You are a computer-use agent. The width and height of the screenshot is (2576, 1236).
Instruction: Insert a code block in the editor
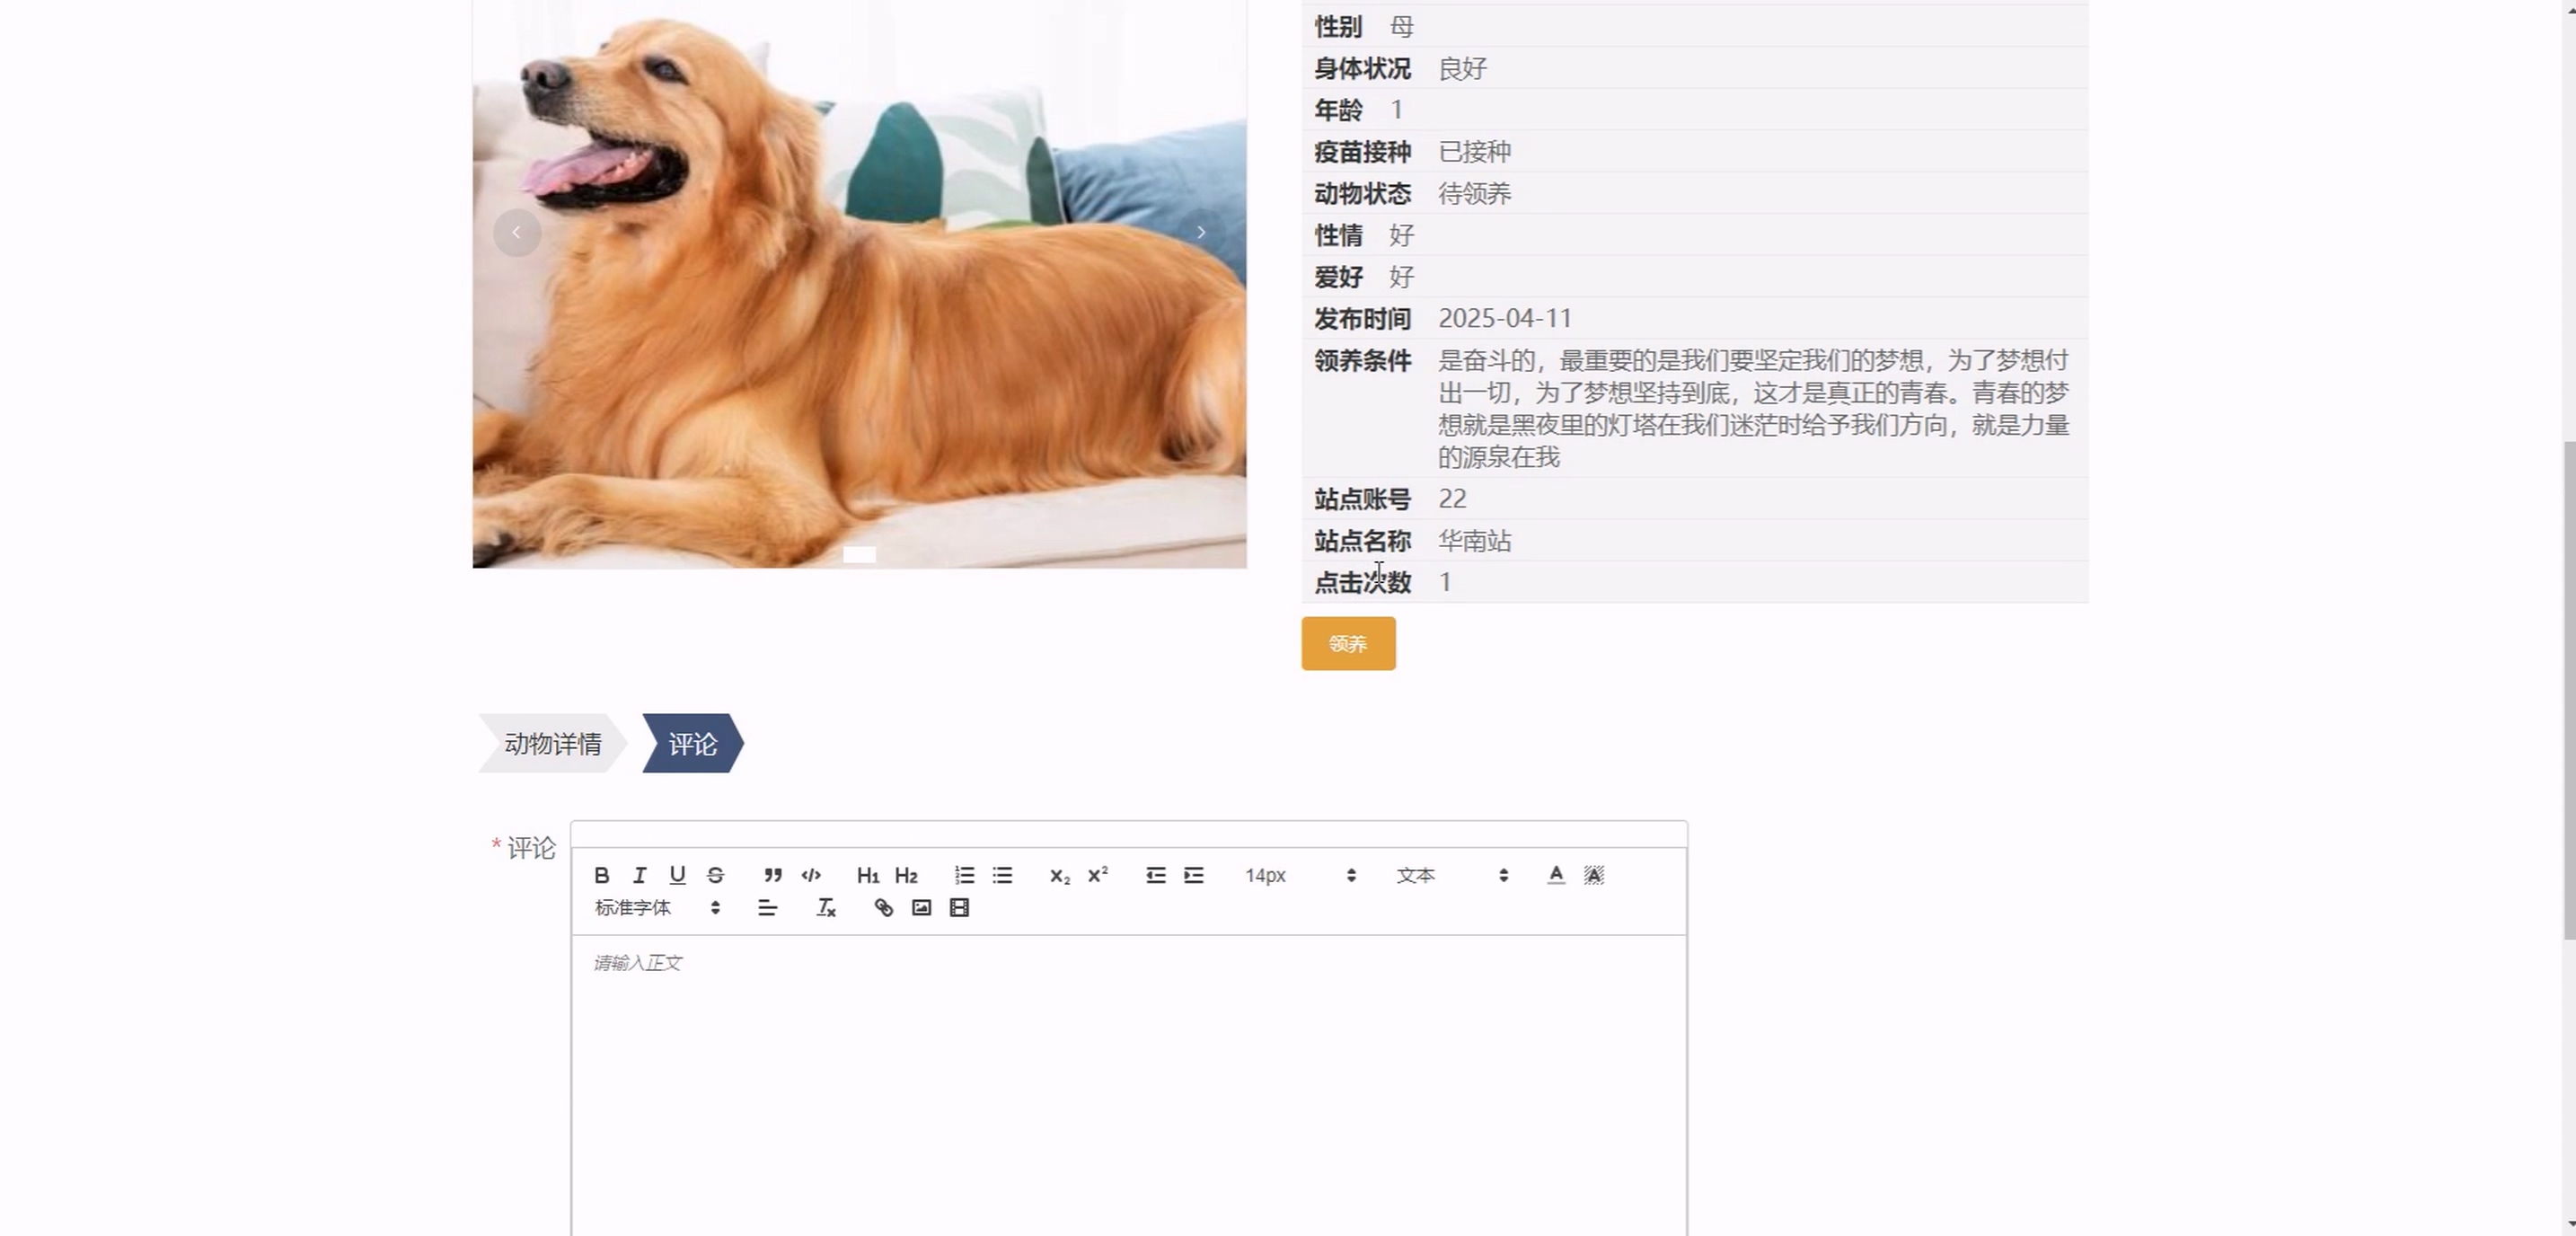tap(811, 875)
